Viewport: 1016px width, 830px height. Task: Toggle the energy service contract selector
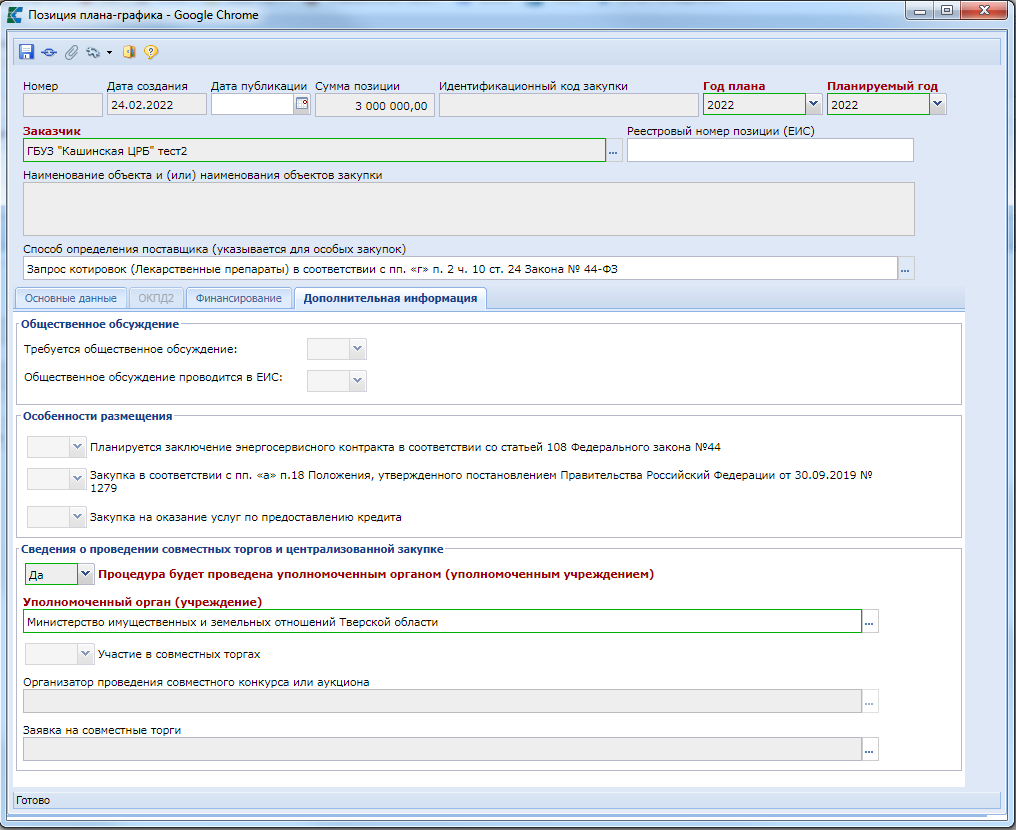[77, 447]
